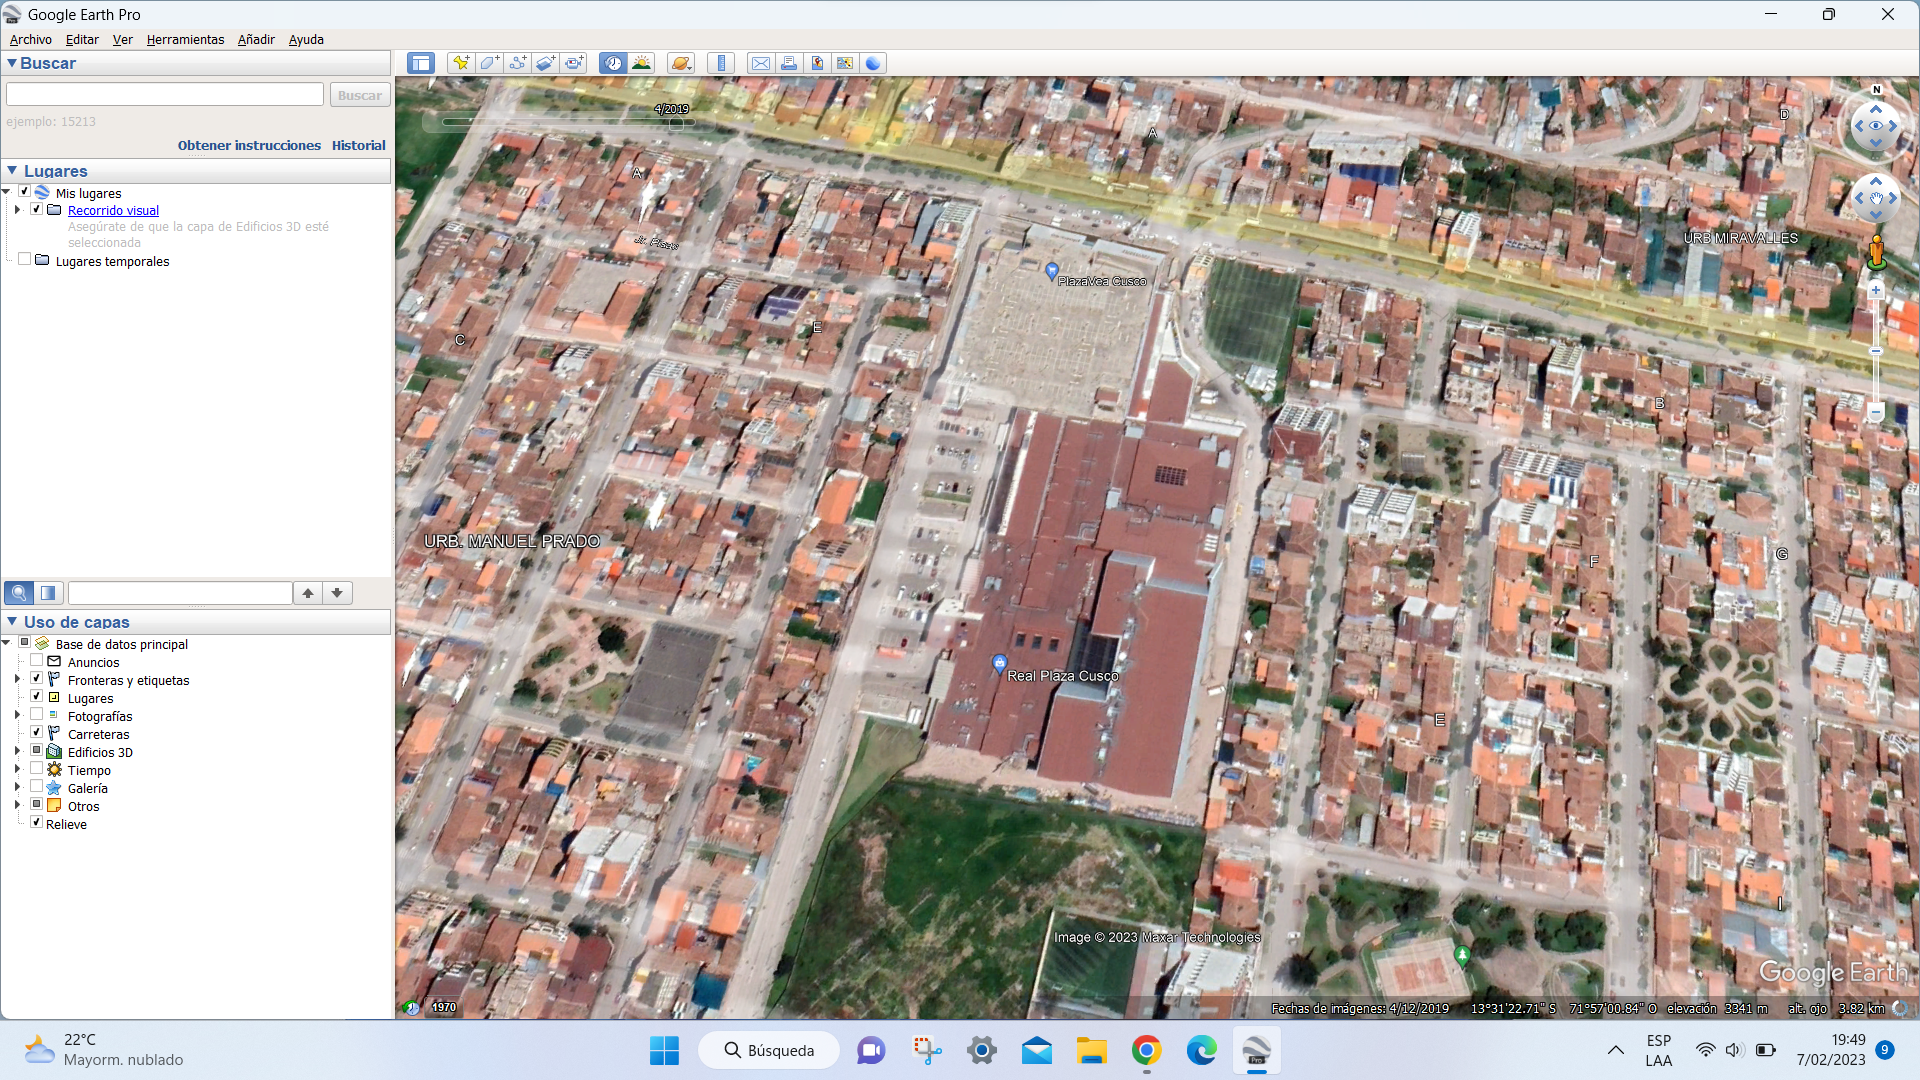Click the historical imagery time slider

pos(568,122)
